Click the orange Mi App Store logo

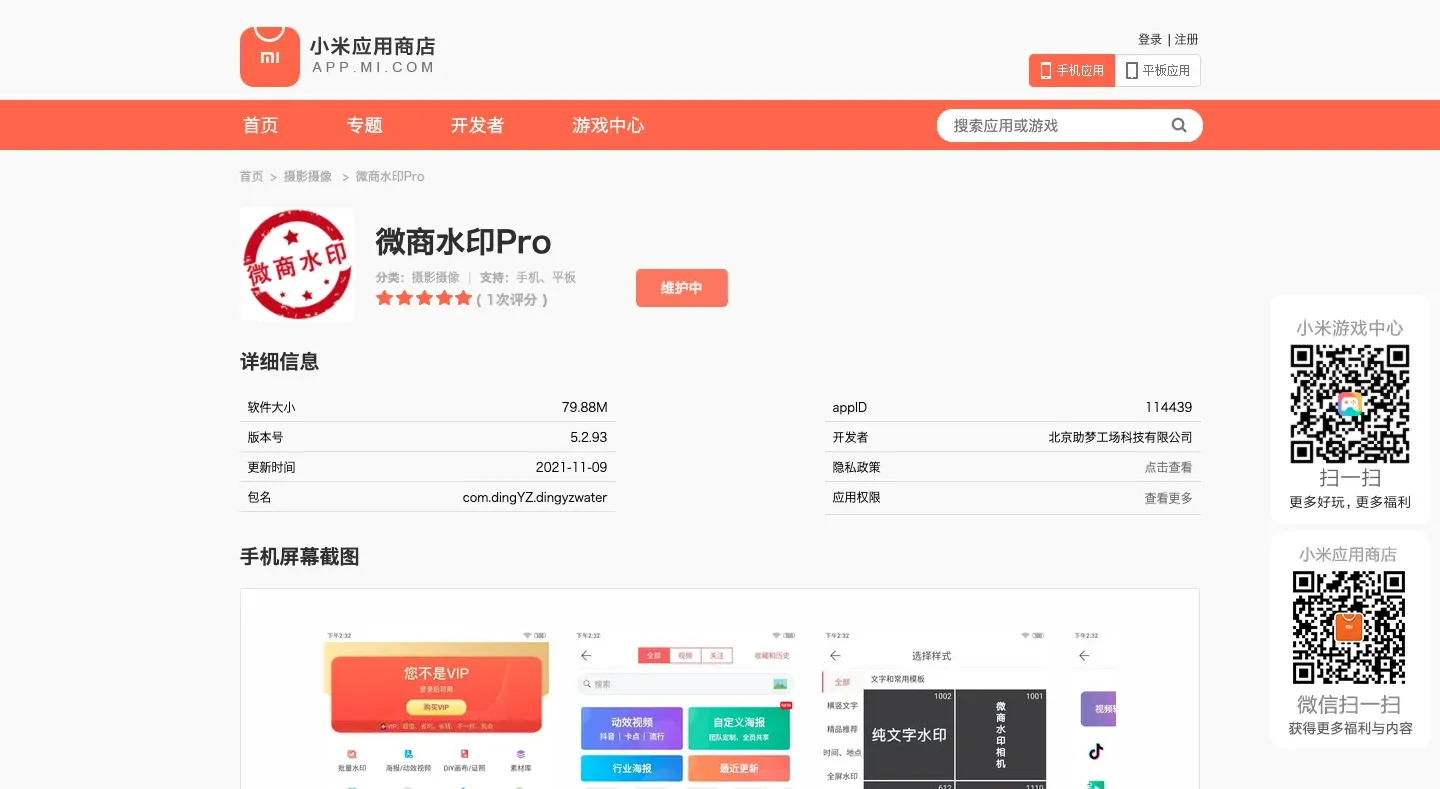tap(270, 57)
